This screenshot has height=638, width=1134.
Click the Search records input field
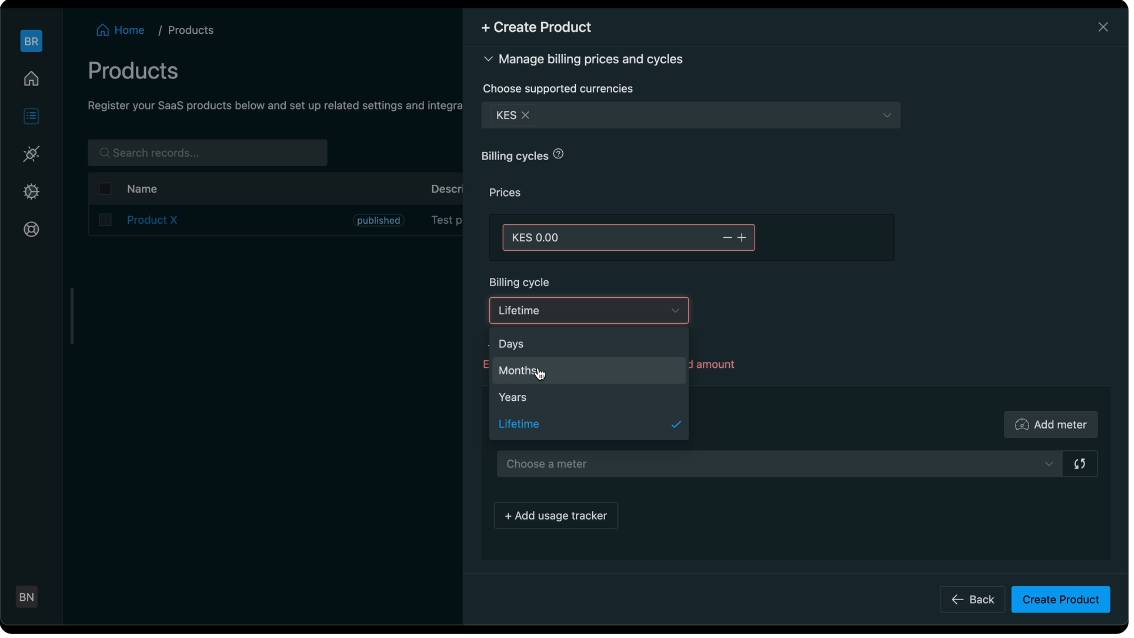point(208,153)
